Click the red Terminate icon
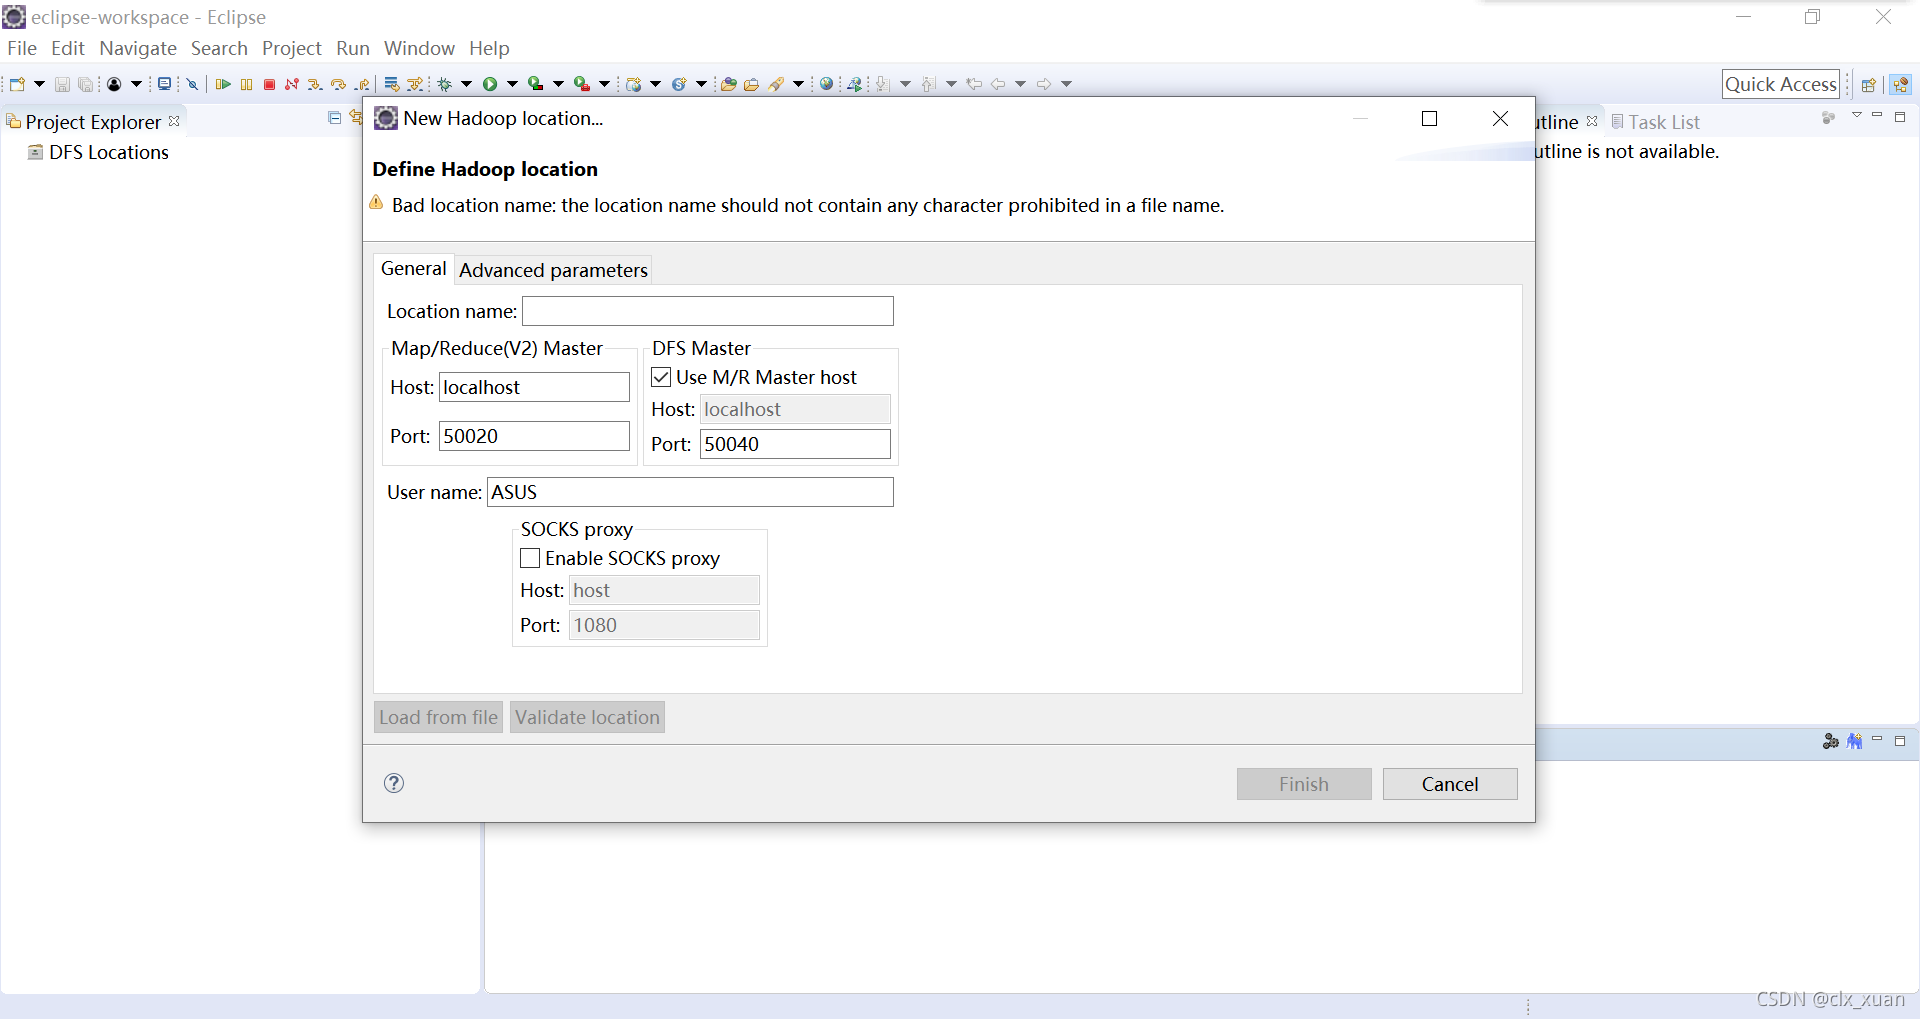 pyautogui.click(x=269, y=84)
